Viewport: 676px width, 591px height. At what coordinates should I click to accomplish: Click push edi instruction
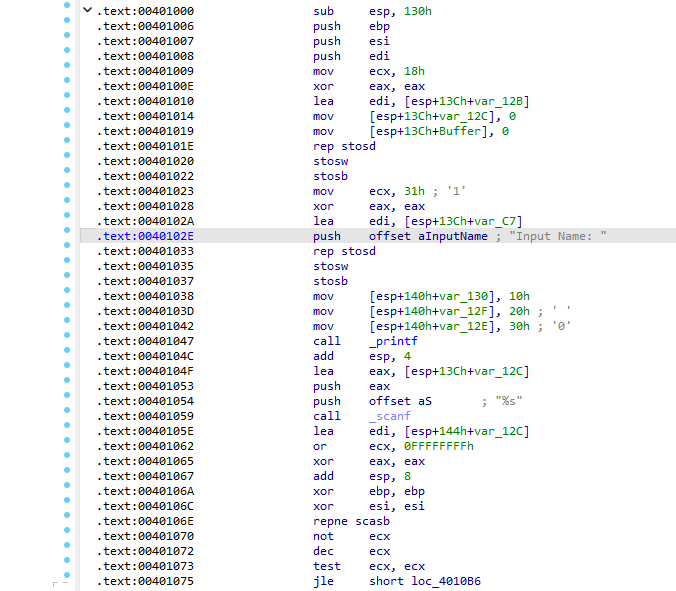(351, 56)
